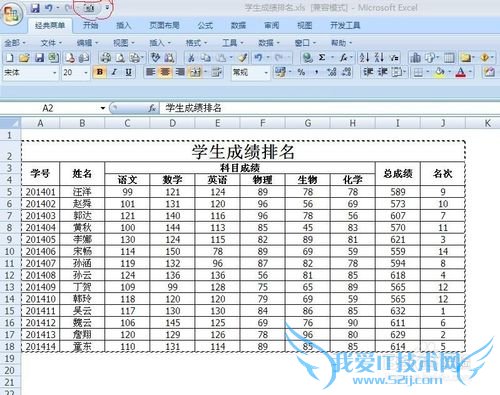
Task: Click the copy icon
Action: [206, 58]
